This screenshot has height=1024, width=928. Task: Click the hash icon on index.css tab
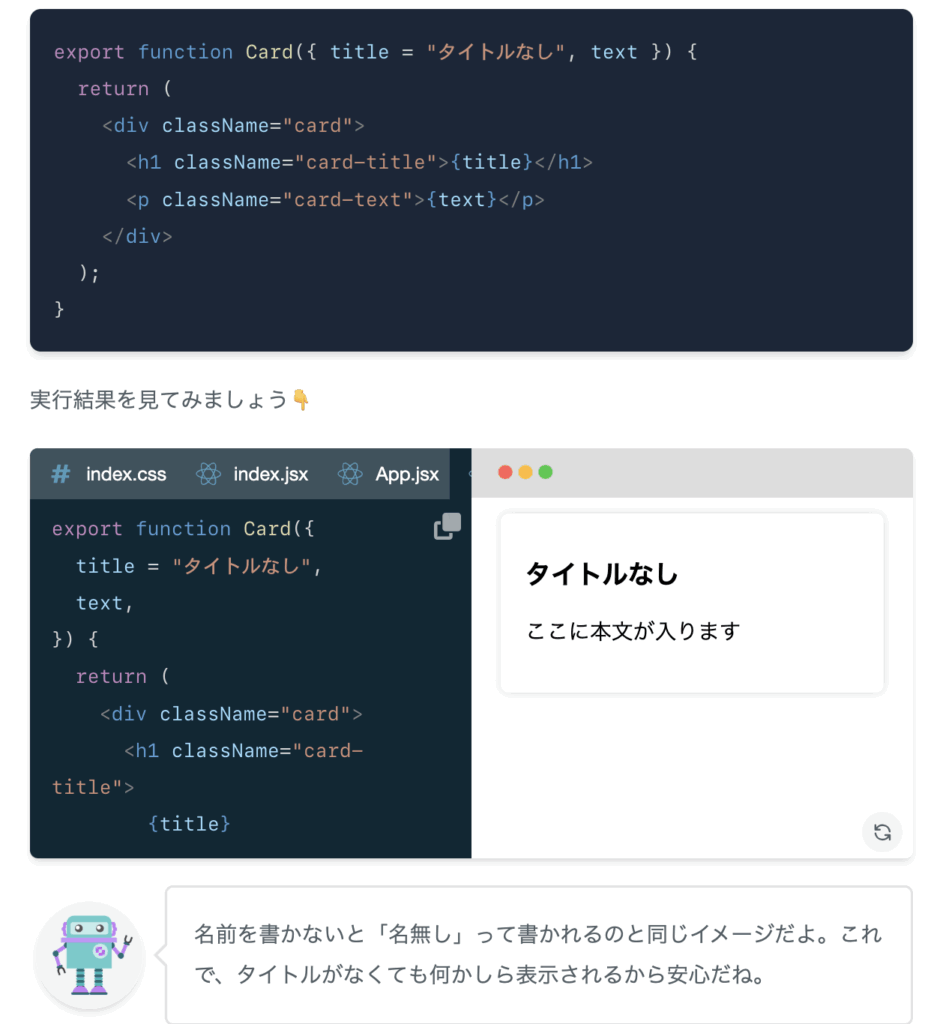pos(61,474)
